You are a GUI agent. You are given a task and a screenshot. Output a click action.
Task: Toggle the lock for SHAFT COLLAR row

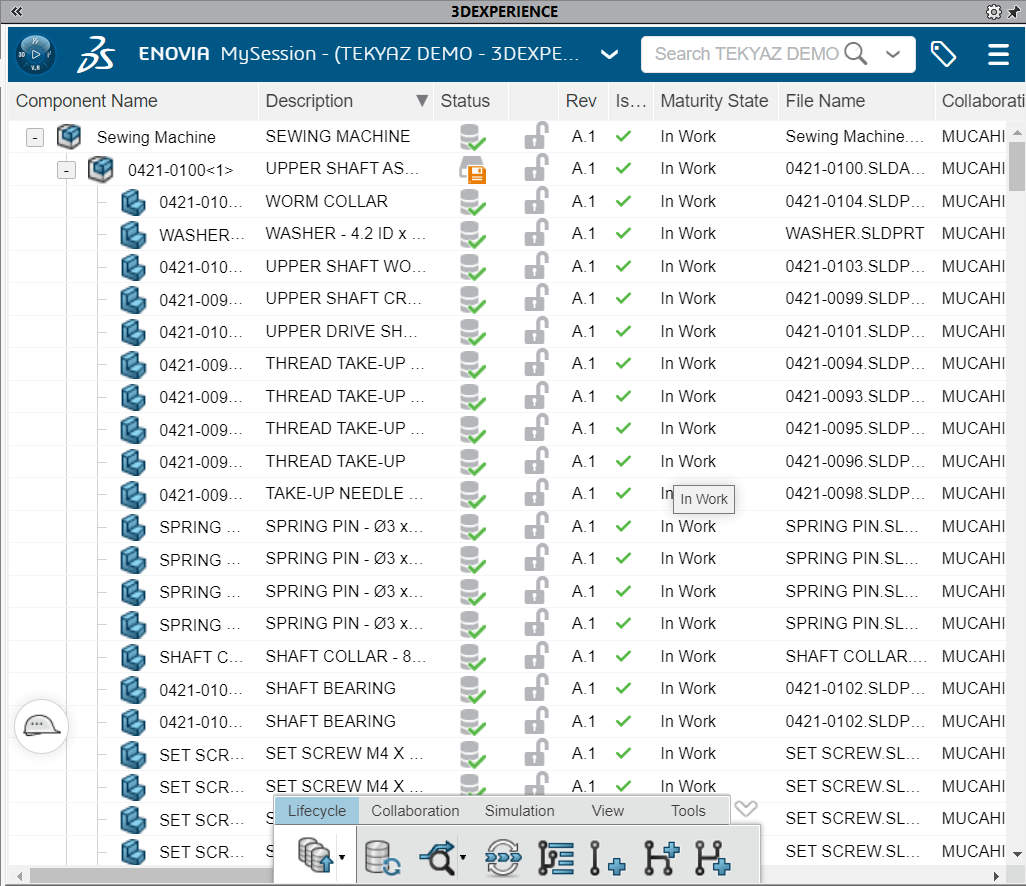[536, 656]
